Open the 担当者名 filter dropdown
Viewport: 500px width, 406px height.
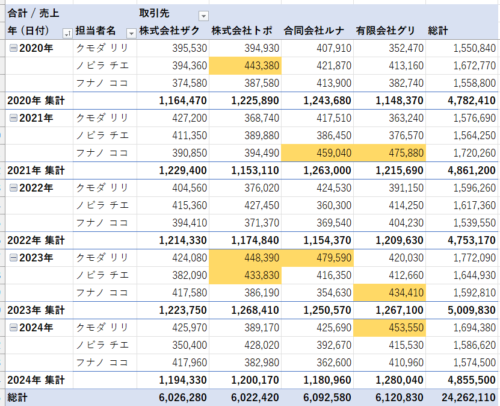tap(131, 33)
